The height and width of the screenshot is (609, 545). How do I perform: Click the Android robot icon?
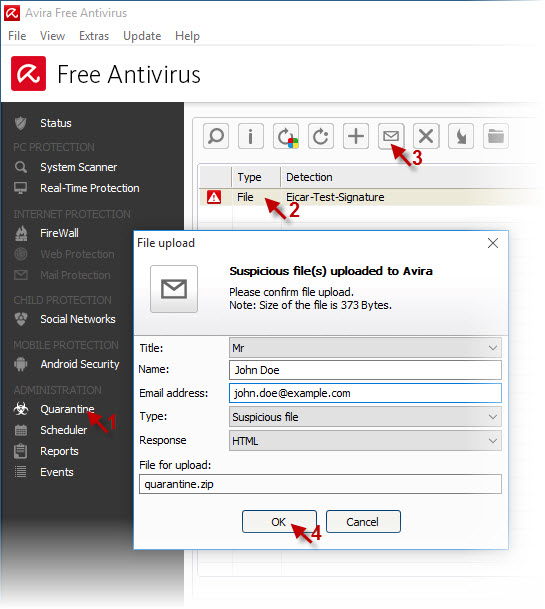pos(21,364)
